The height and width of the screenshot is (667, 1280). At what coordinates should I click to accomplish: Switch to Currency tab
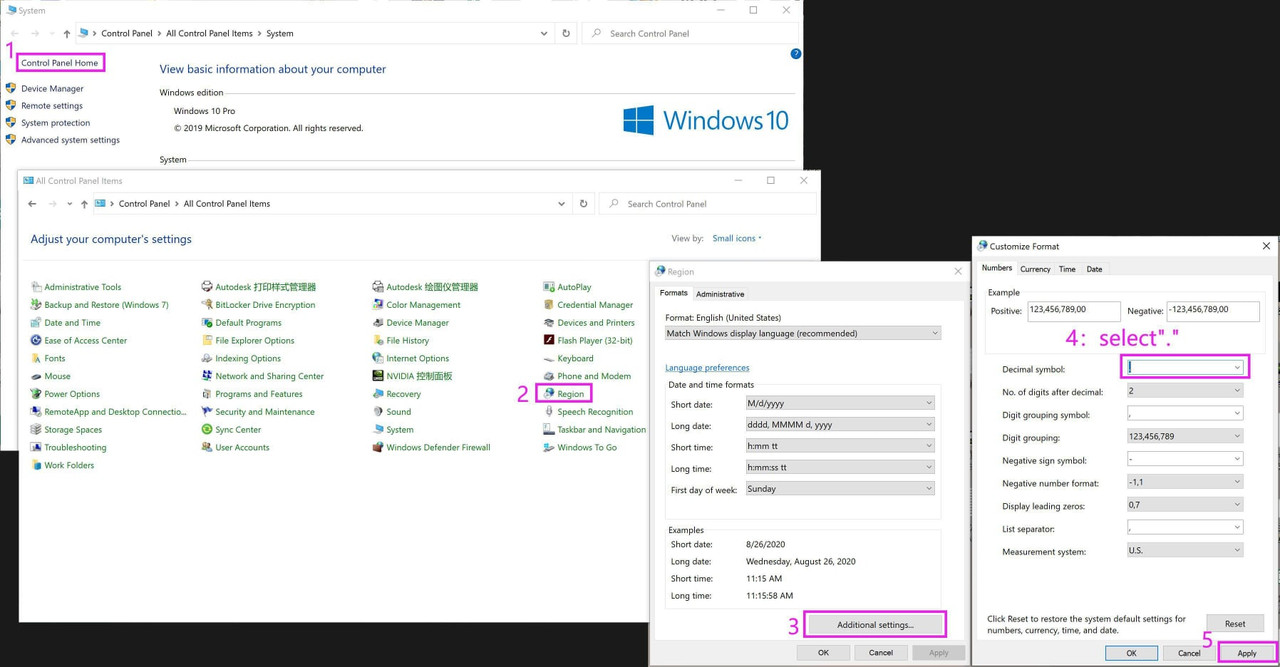1035,269
